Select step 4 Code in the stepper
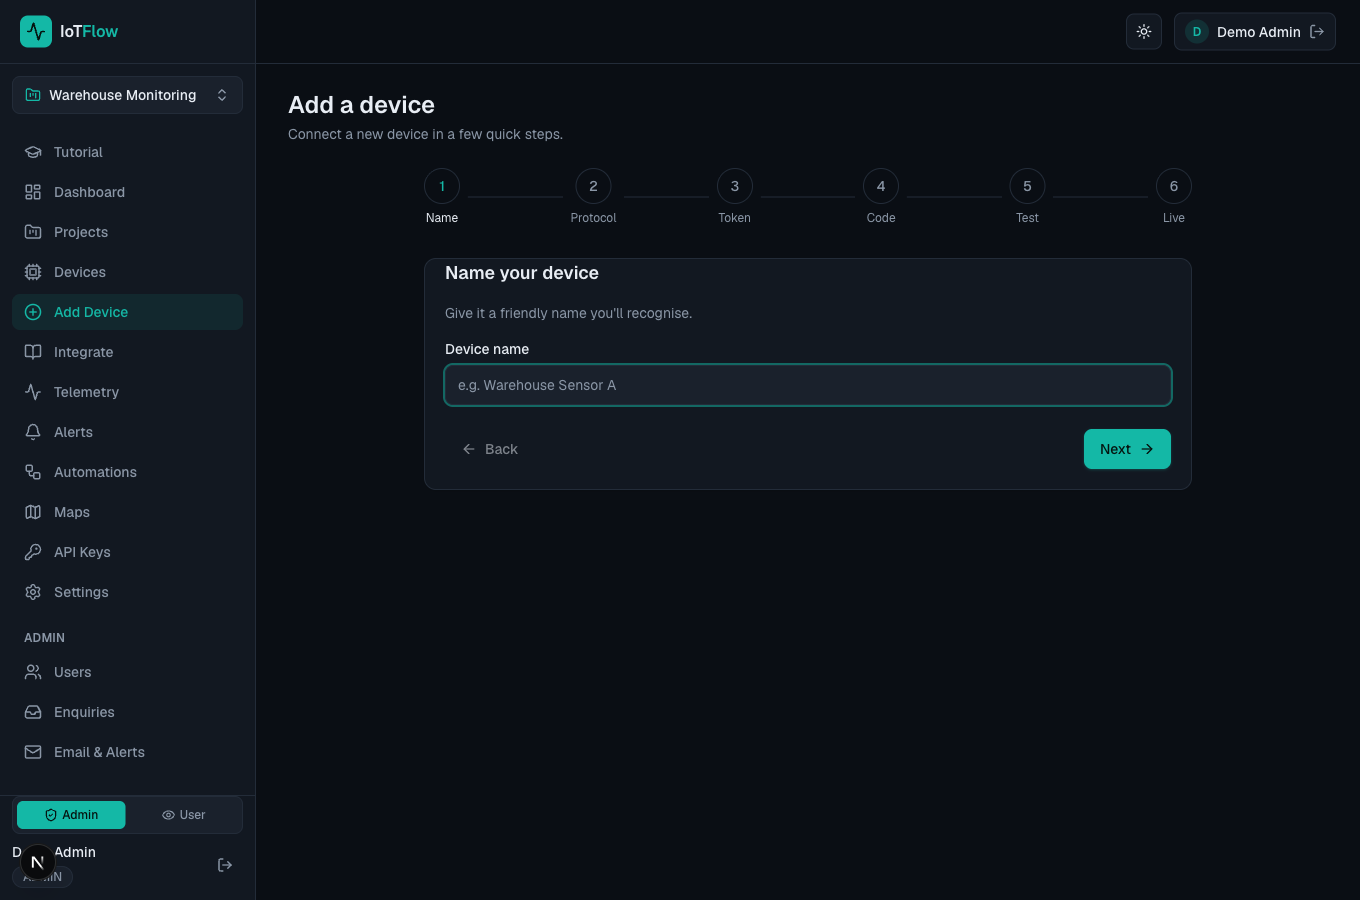 click(881, 186)
